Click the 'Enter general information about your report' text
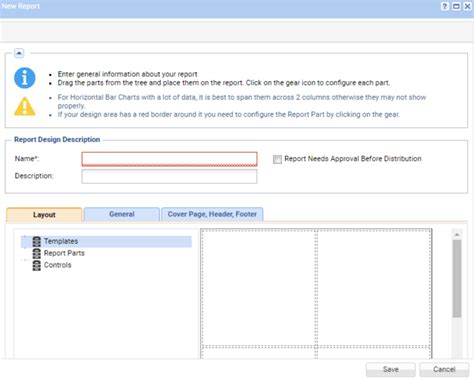Viewport: 474px width, 380px height. [x=127, y=74]
